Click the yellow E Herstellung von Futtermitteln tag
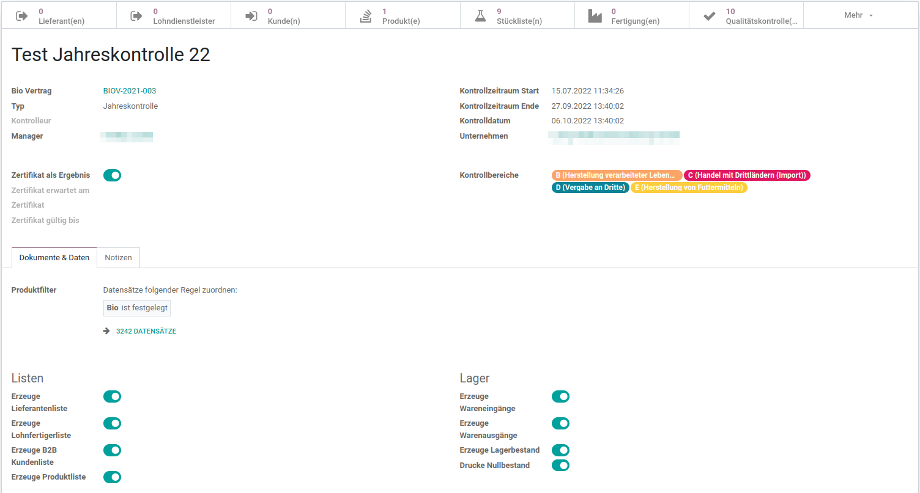The height and width of the screenshot is (493, 920). 689,187
